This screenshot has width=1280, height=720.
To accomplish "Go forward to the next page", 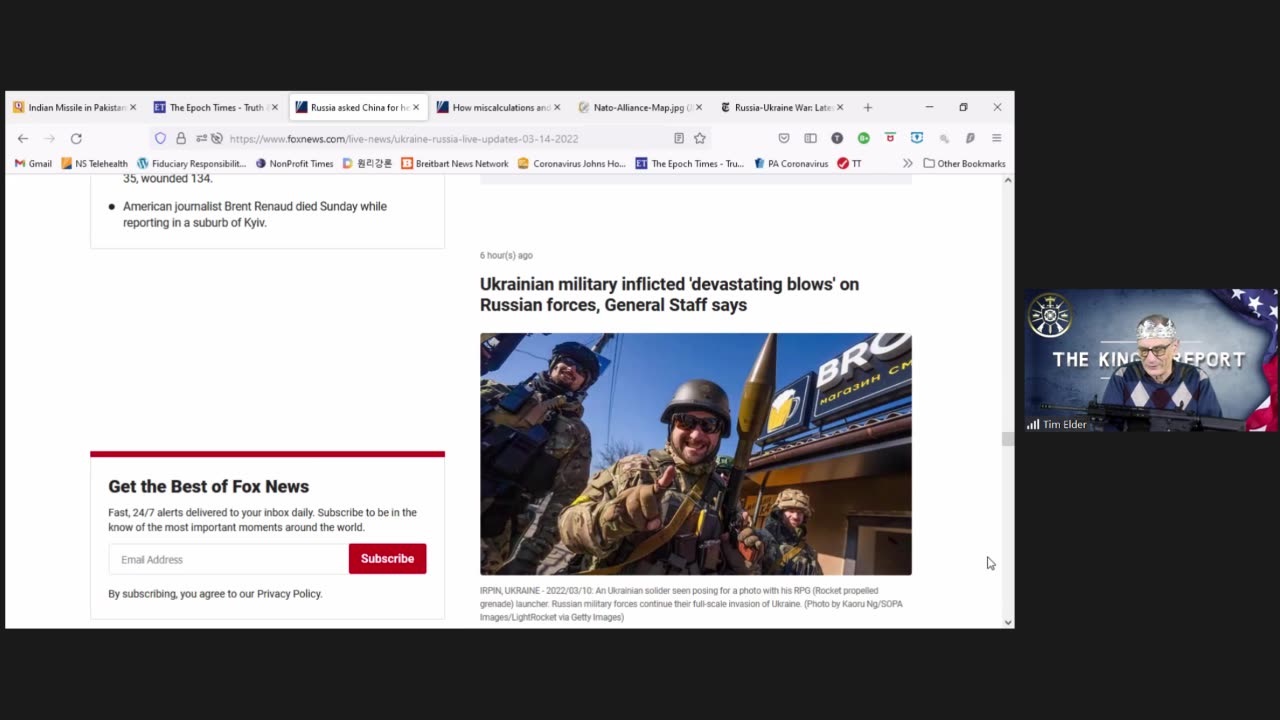I will [49, 138].
